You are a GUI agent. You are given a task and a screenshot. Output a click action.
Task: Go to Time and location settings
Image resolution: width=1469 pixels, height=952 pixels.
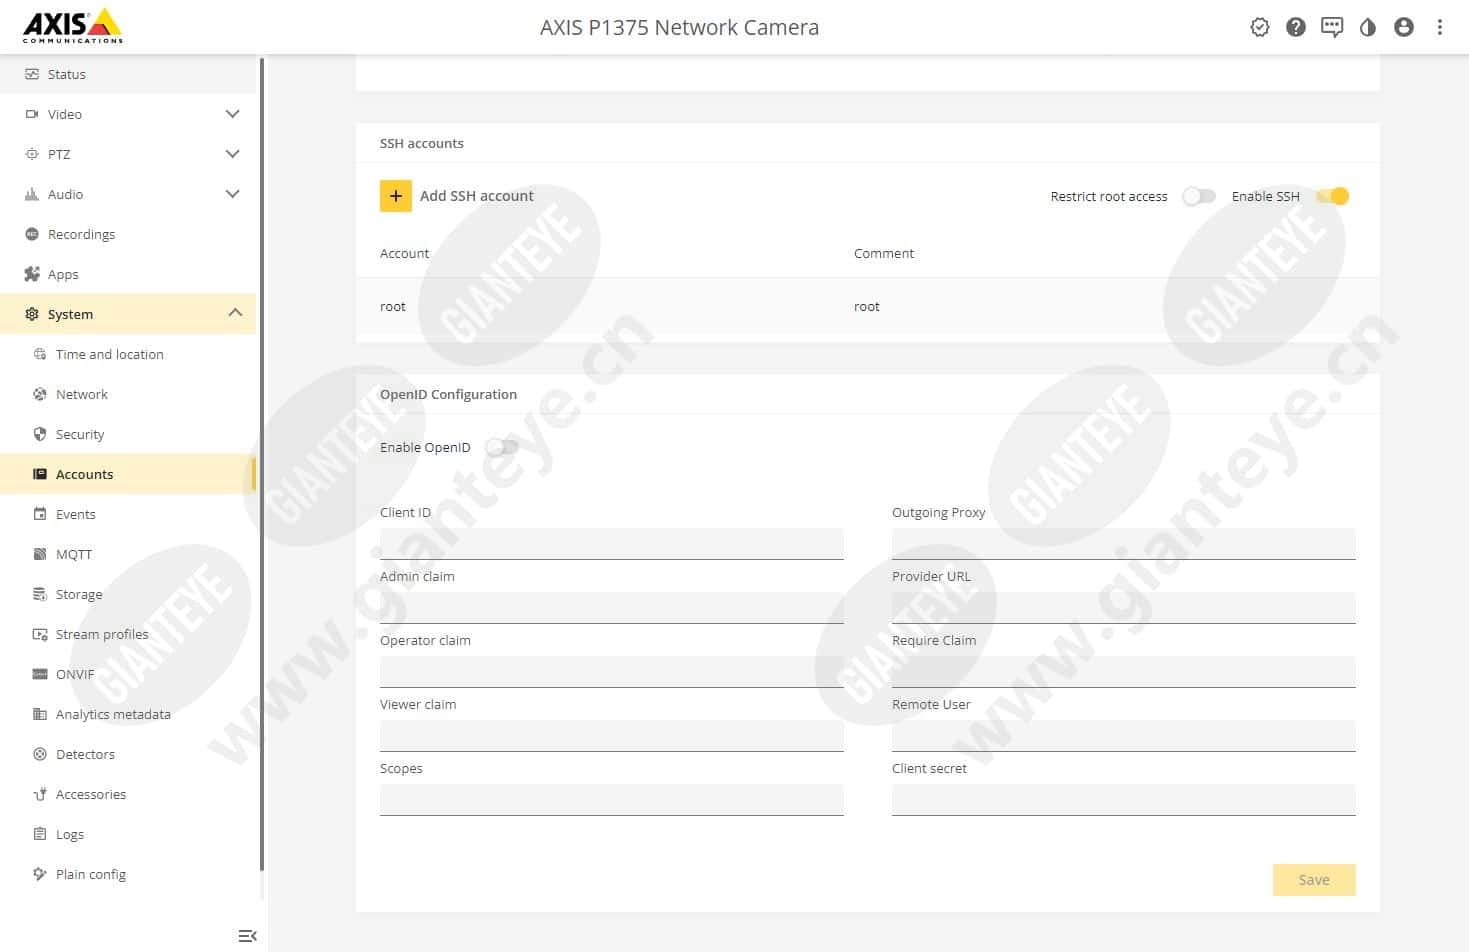click(x=128, y=354)
